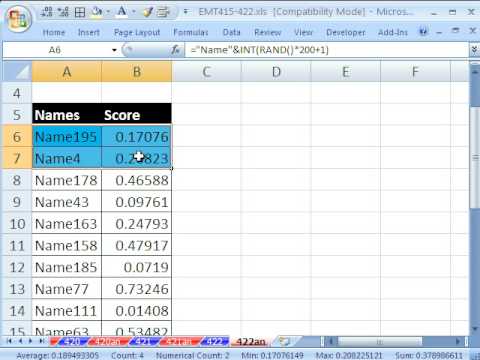
Task: Select cell containing Name185
Action: (x=67, y=267)
